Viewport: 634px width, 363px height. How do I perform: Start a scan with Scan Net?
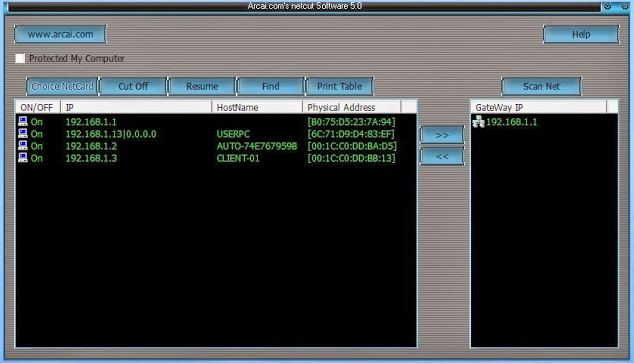(x=541, y=87)
